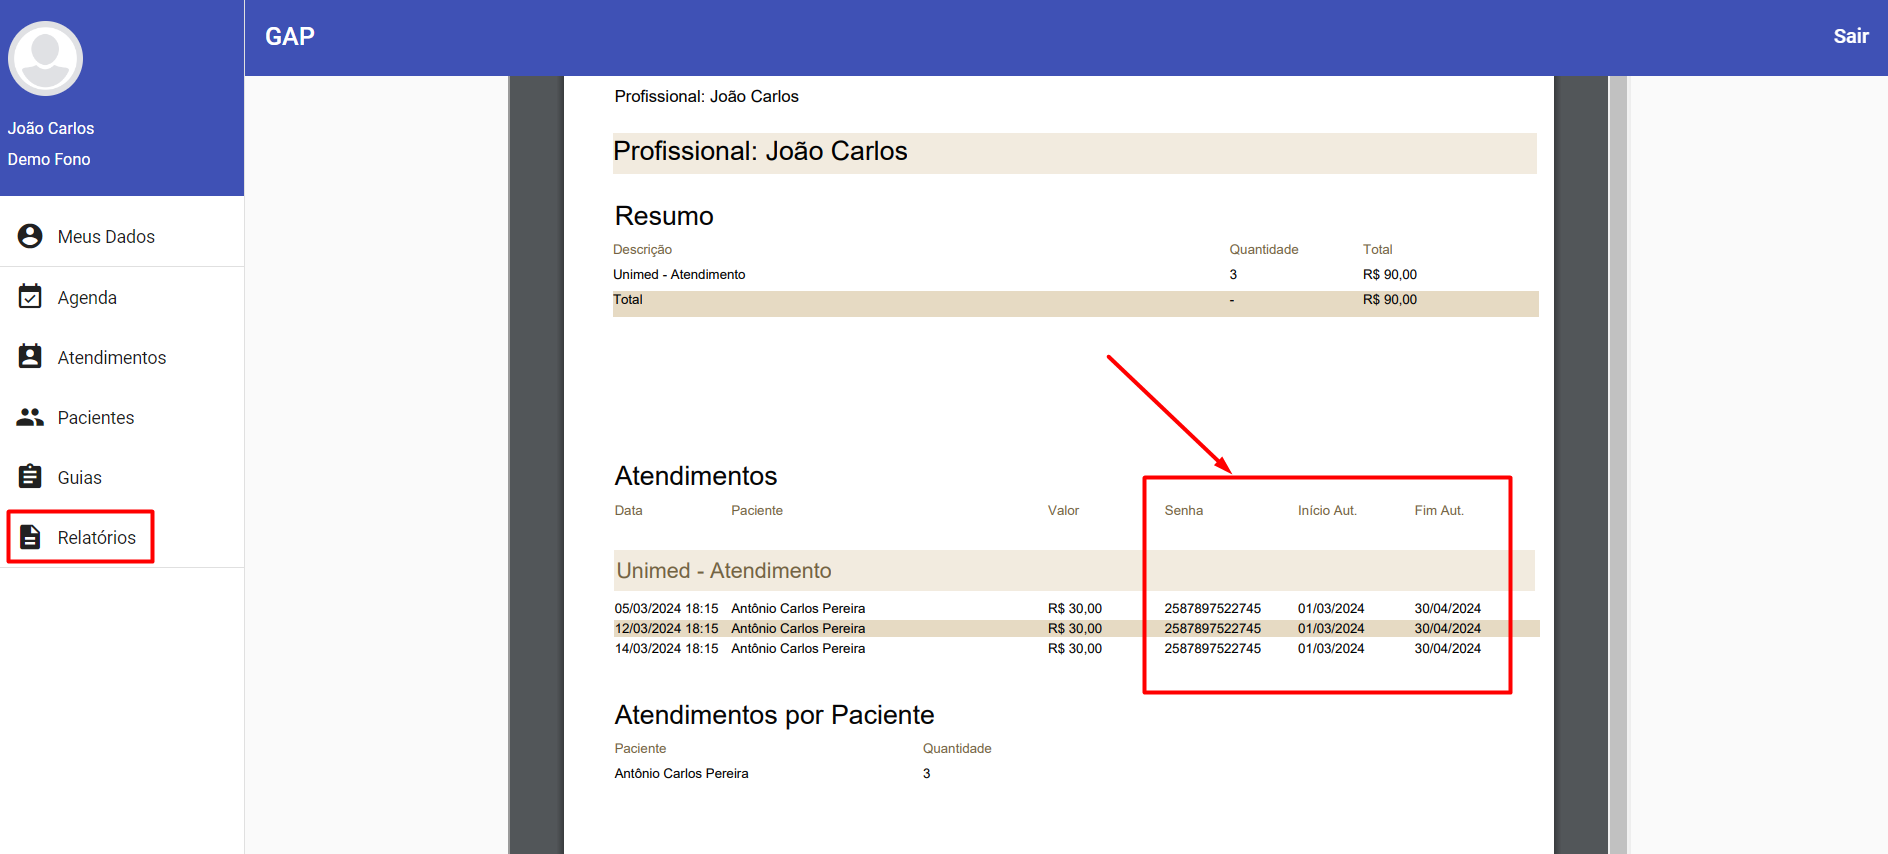Viewport: 1888px width, 854px height.
Task: Click the Pacientes people icon
Action: pos(30,417)
